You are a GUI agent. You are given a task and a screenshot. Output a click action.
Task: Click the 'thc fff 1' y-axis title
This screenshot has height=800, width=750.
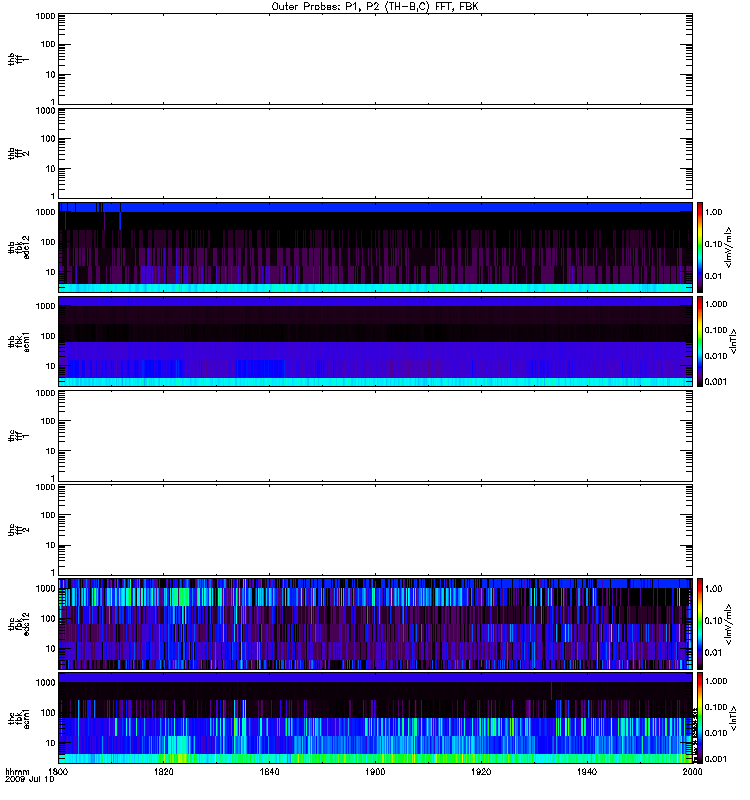point(19,436)
